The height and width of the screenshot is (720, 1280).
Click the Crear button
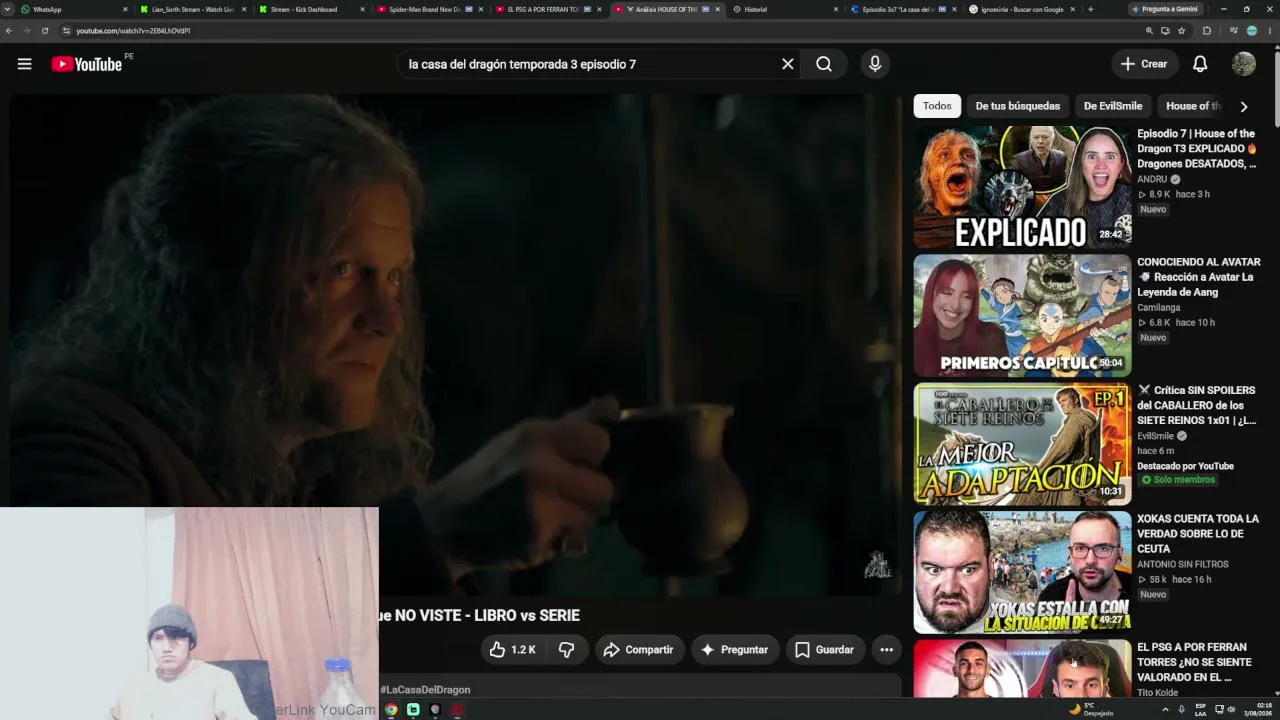[1144, 64]
